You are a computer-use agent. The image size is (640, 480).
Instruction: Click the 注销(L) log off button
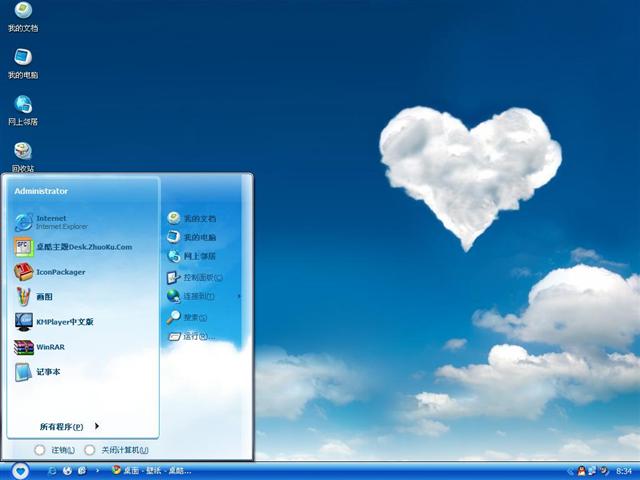click(x=55, y=450)
